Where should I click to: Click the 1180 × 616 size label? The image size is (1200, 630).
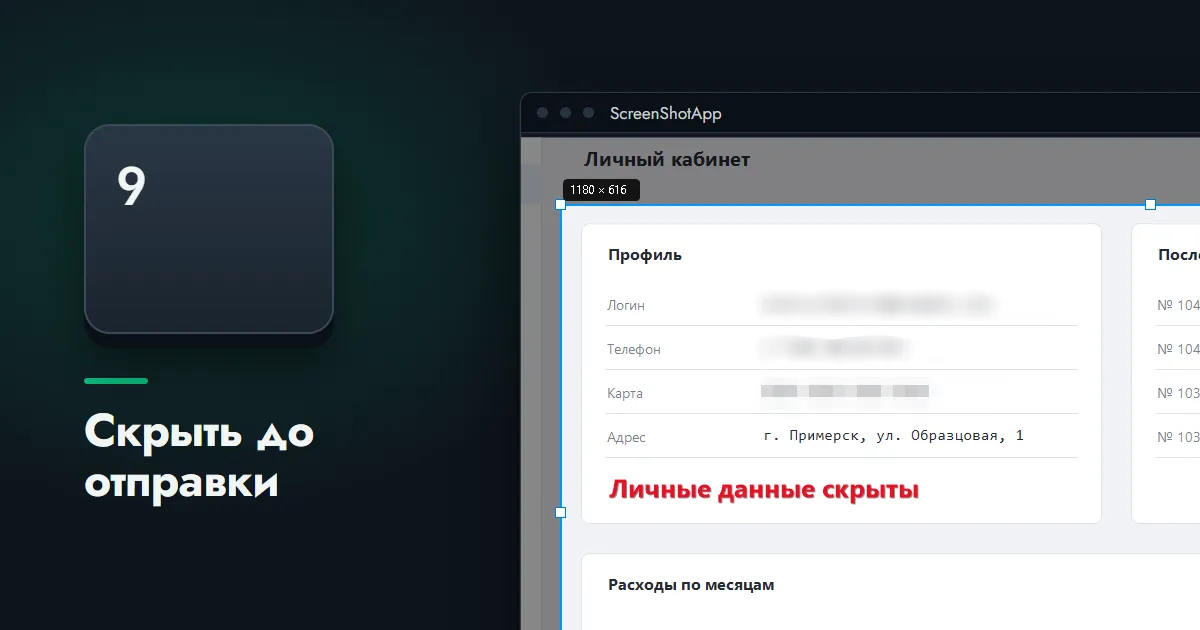tap(601, 189)
